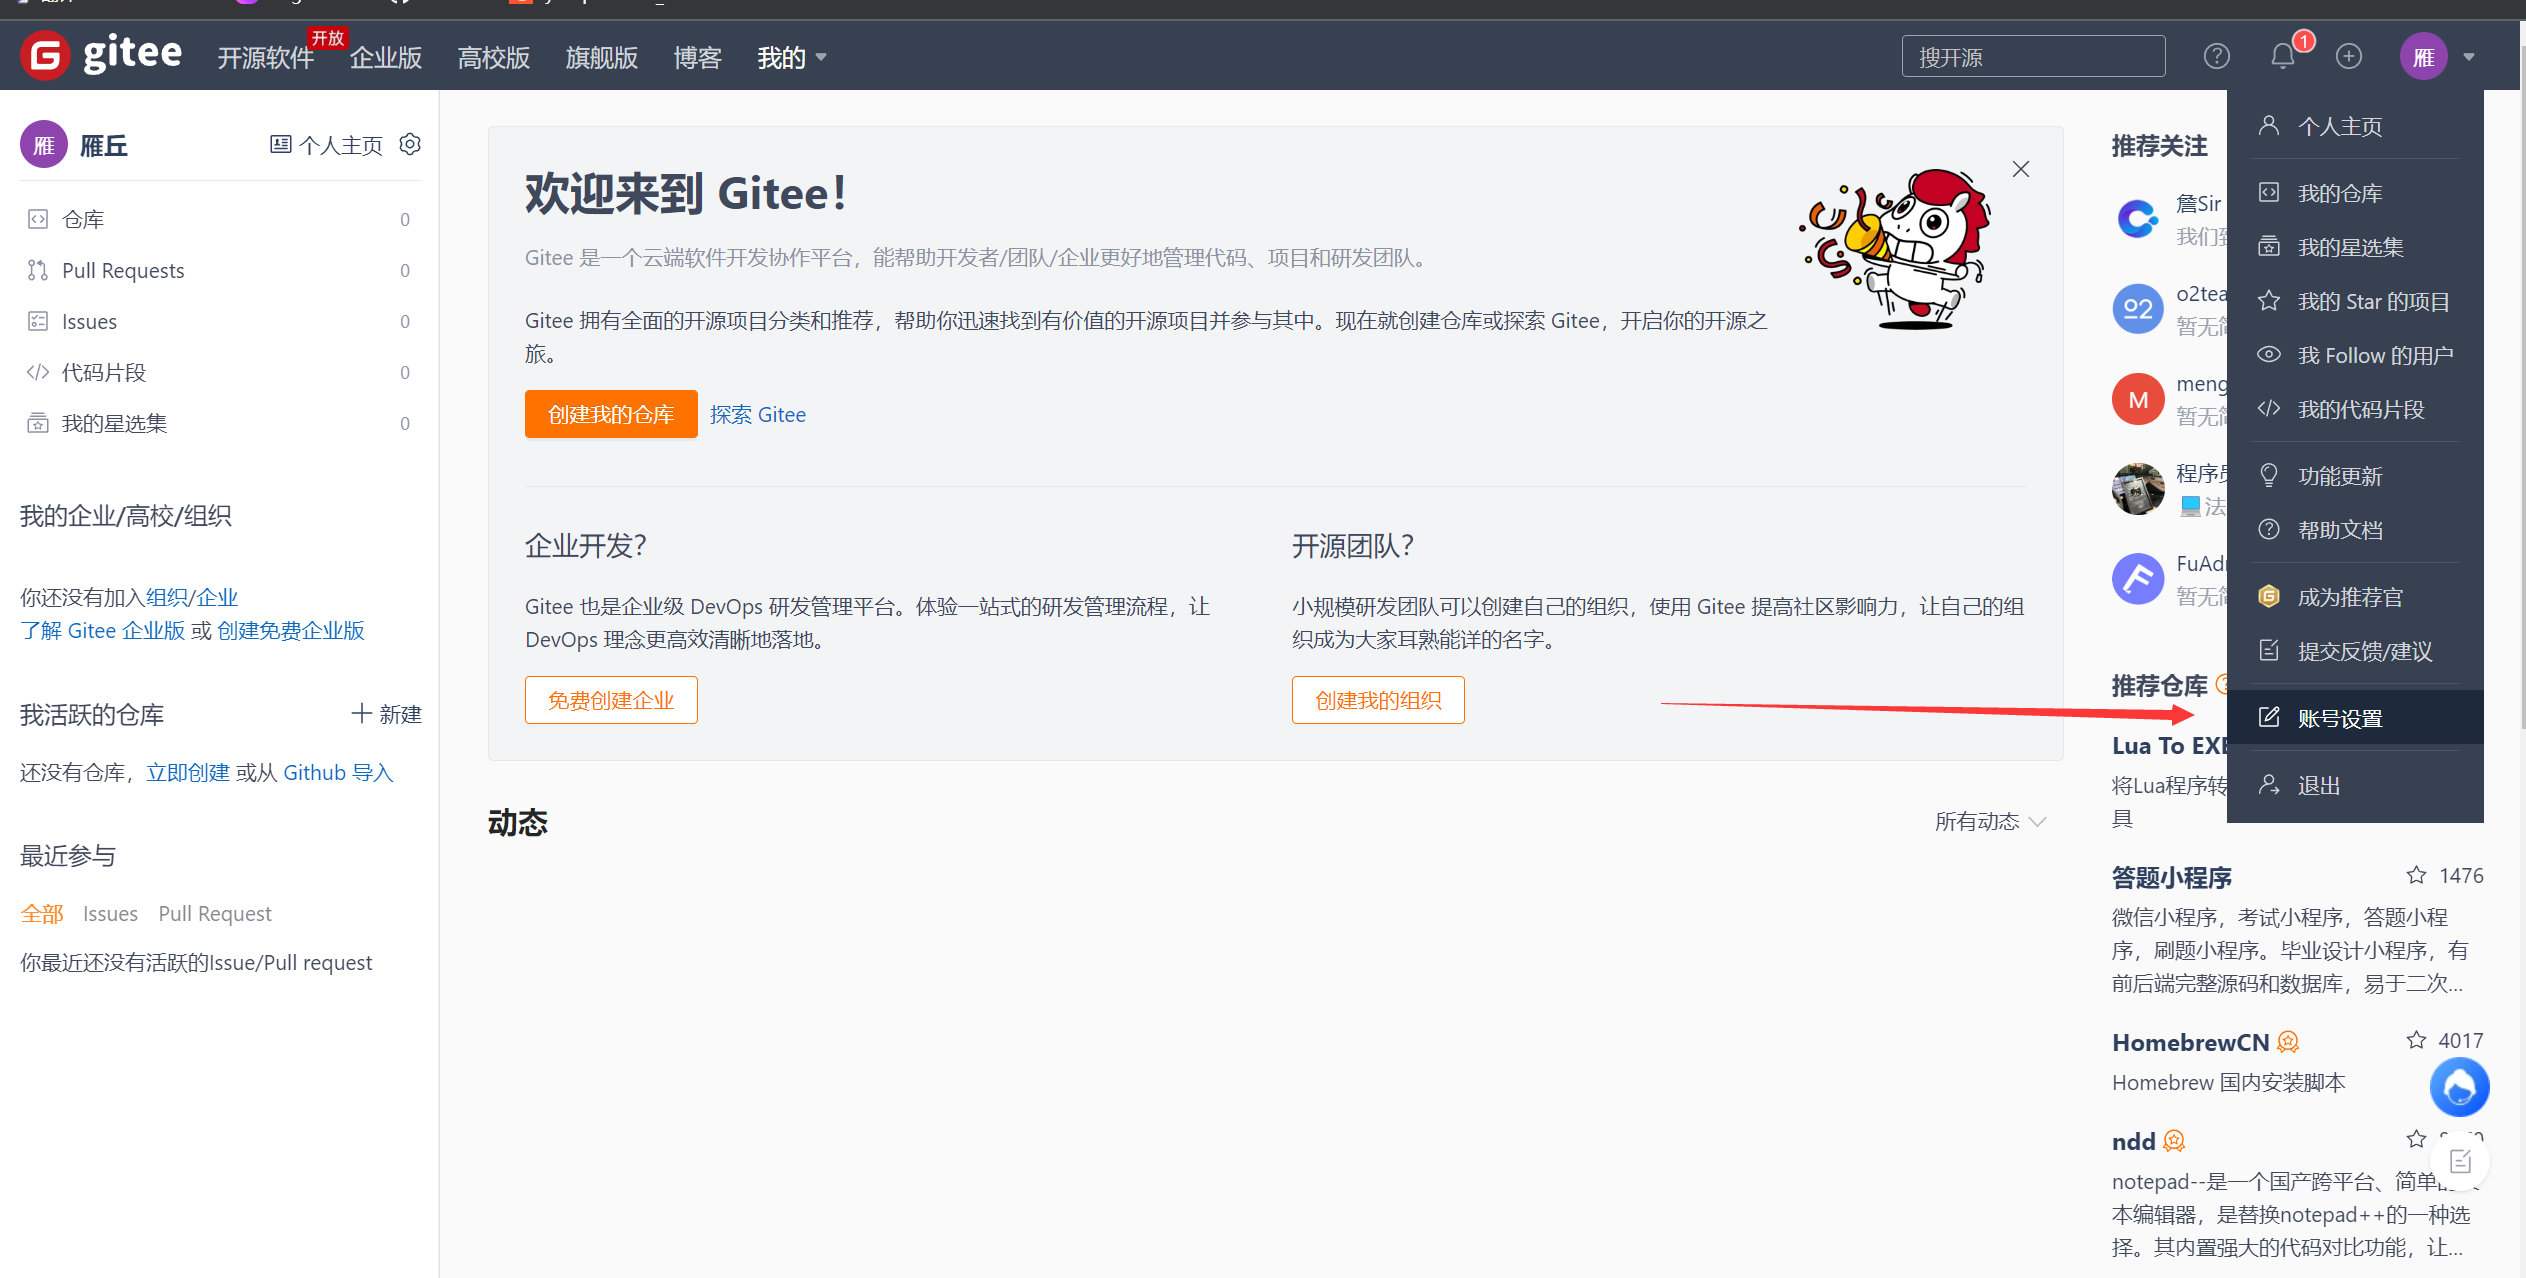Click the o2team recommended user avatar
This screenshot has height=1278, width=2526.
(2137, 309)
